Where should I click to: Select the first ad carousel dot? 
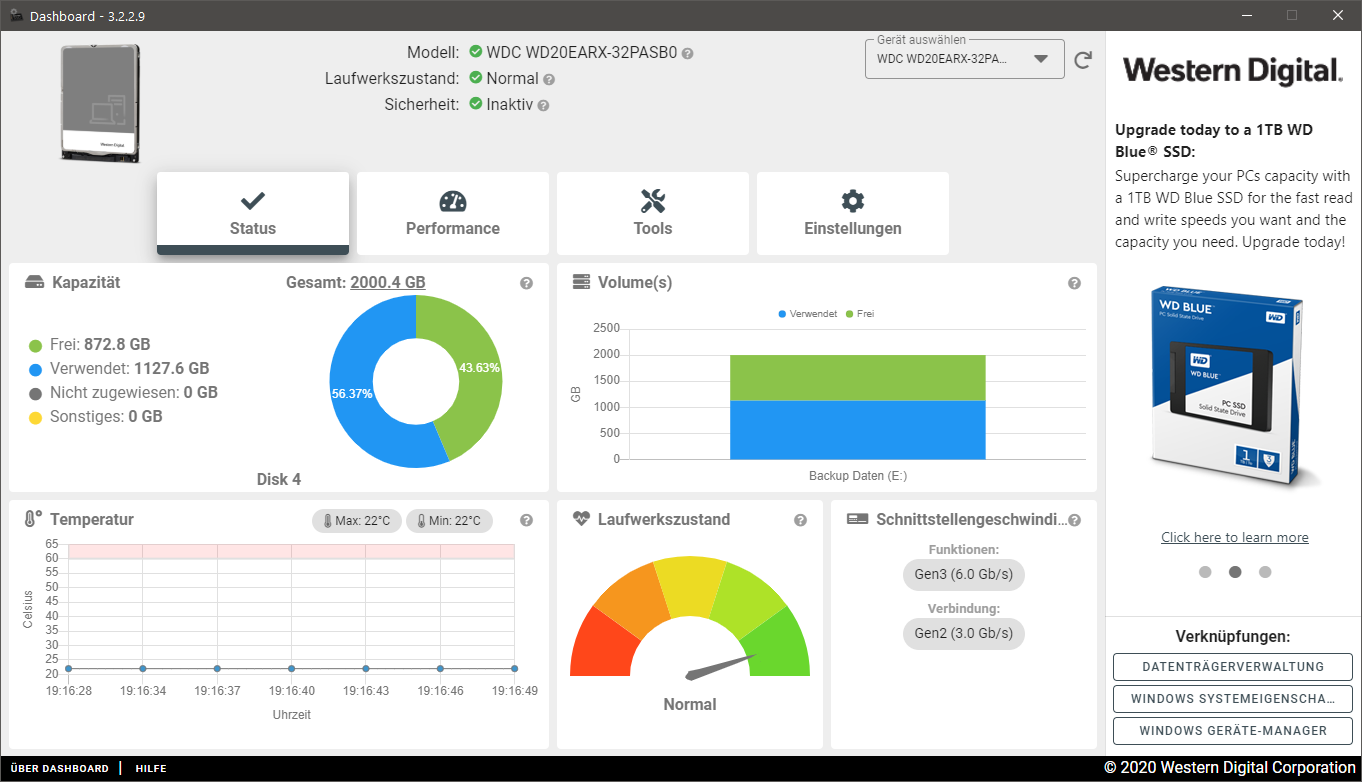1205,572
